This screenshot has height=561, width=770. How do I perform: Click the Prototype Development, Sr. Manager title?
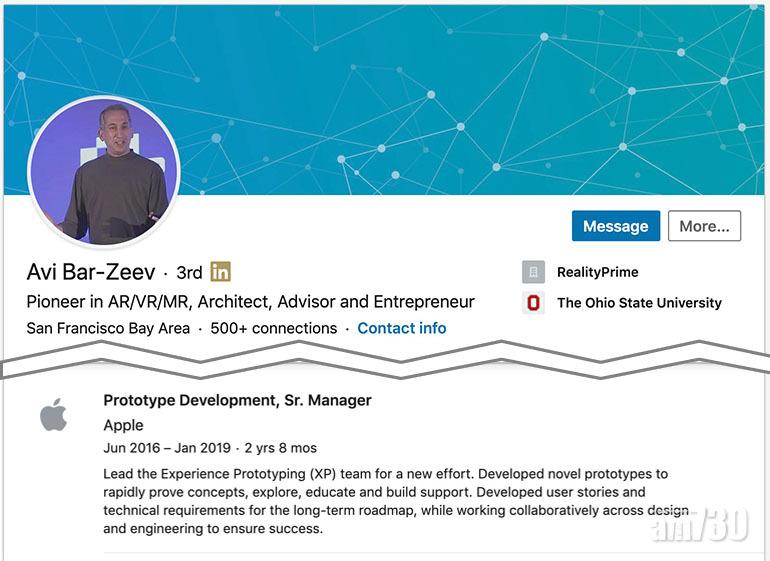click(237, 400)
